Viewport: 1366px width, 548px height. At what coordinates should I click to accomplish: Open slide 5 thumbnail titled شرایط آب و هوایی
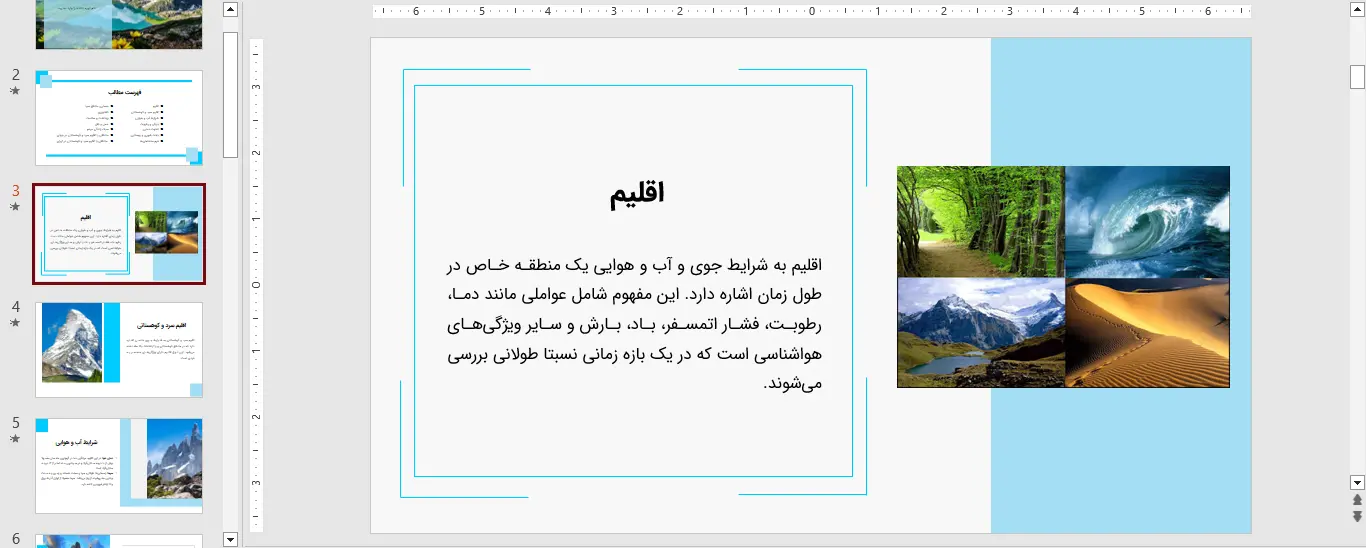tap(119, 466)
